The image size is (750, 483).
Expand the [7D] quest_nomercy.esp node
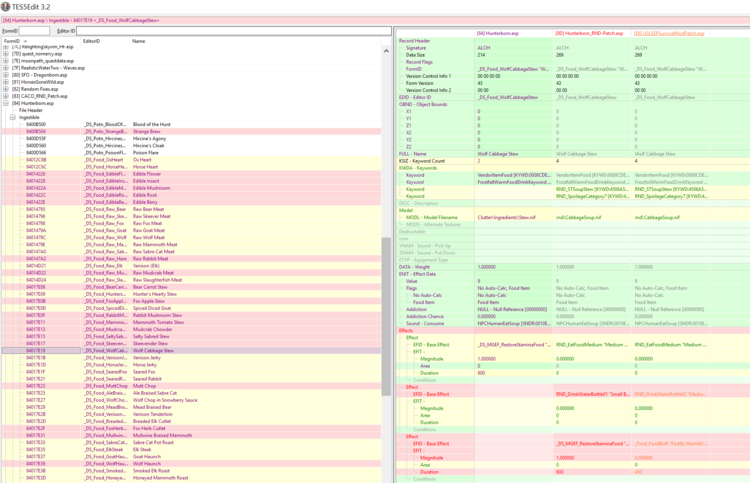click(6, 54)
